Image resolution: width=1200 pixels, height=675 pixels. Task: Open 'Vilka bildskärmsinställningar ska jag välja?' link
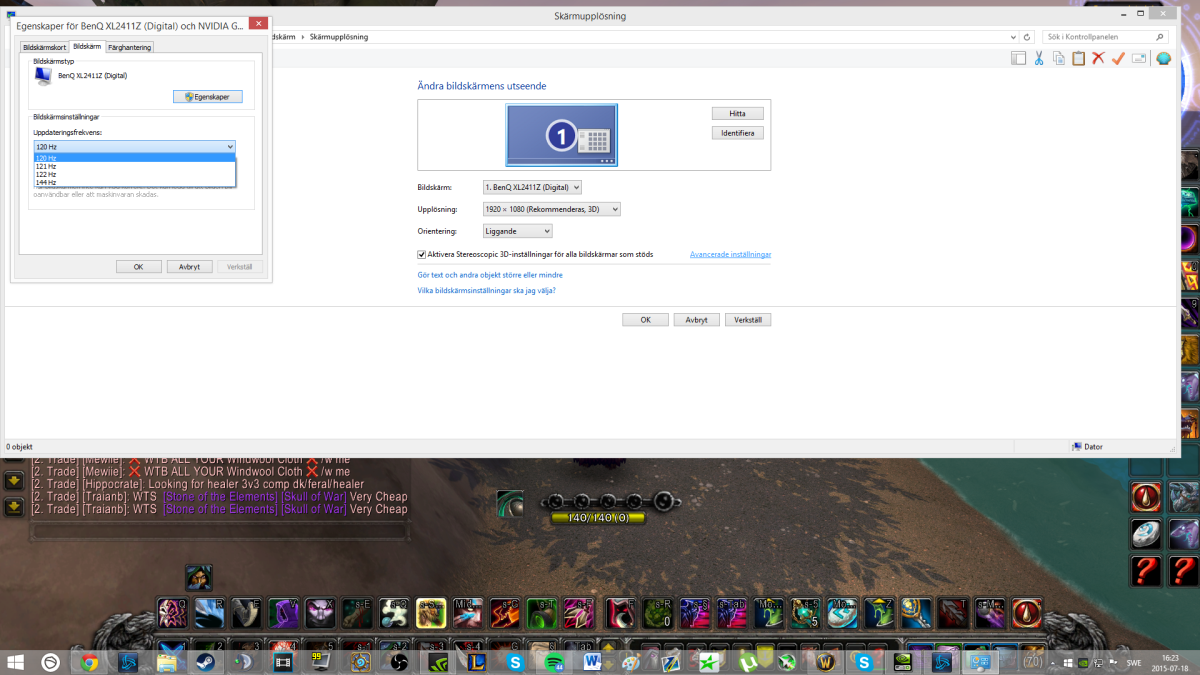[x=486, y=290]
